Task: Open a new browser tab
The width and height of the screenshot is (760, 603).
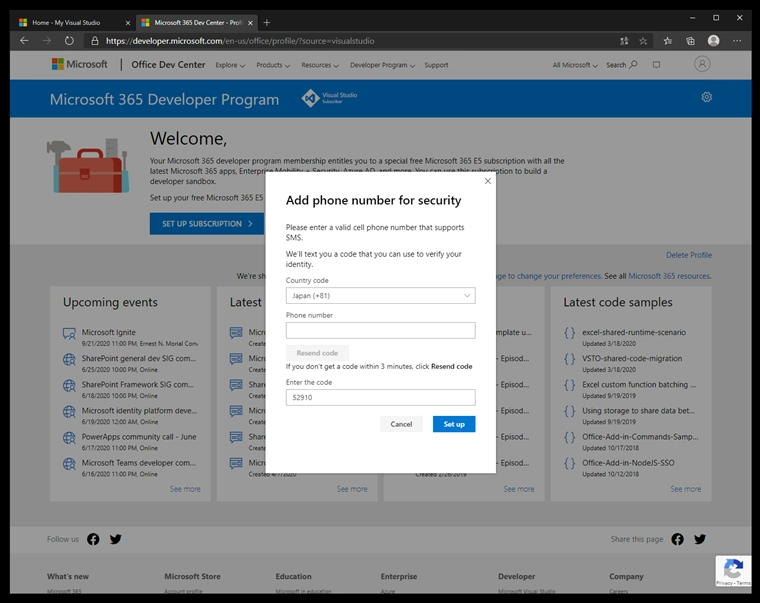Action: point(267,22)
